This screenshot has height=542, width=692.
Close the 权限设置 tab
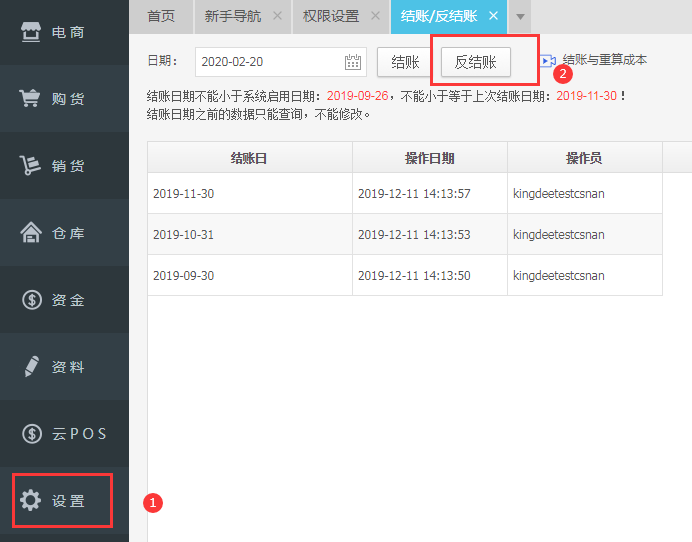click(375, 16)
